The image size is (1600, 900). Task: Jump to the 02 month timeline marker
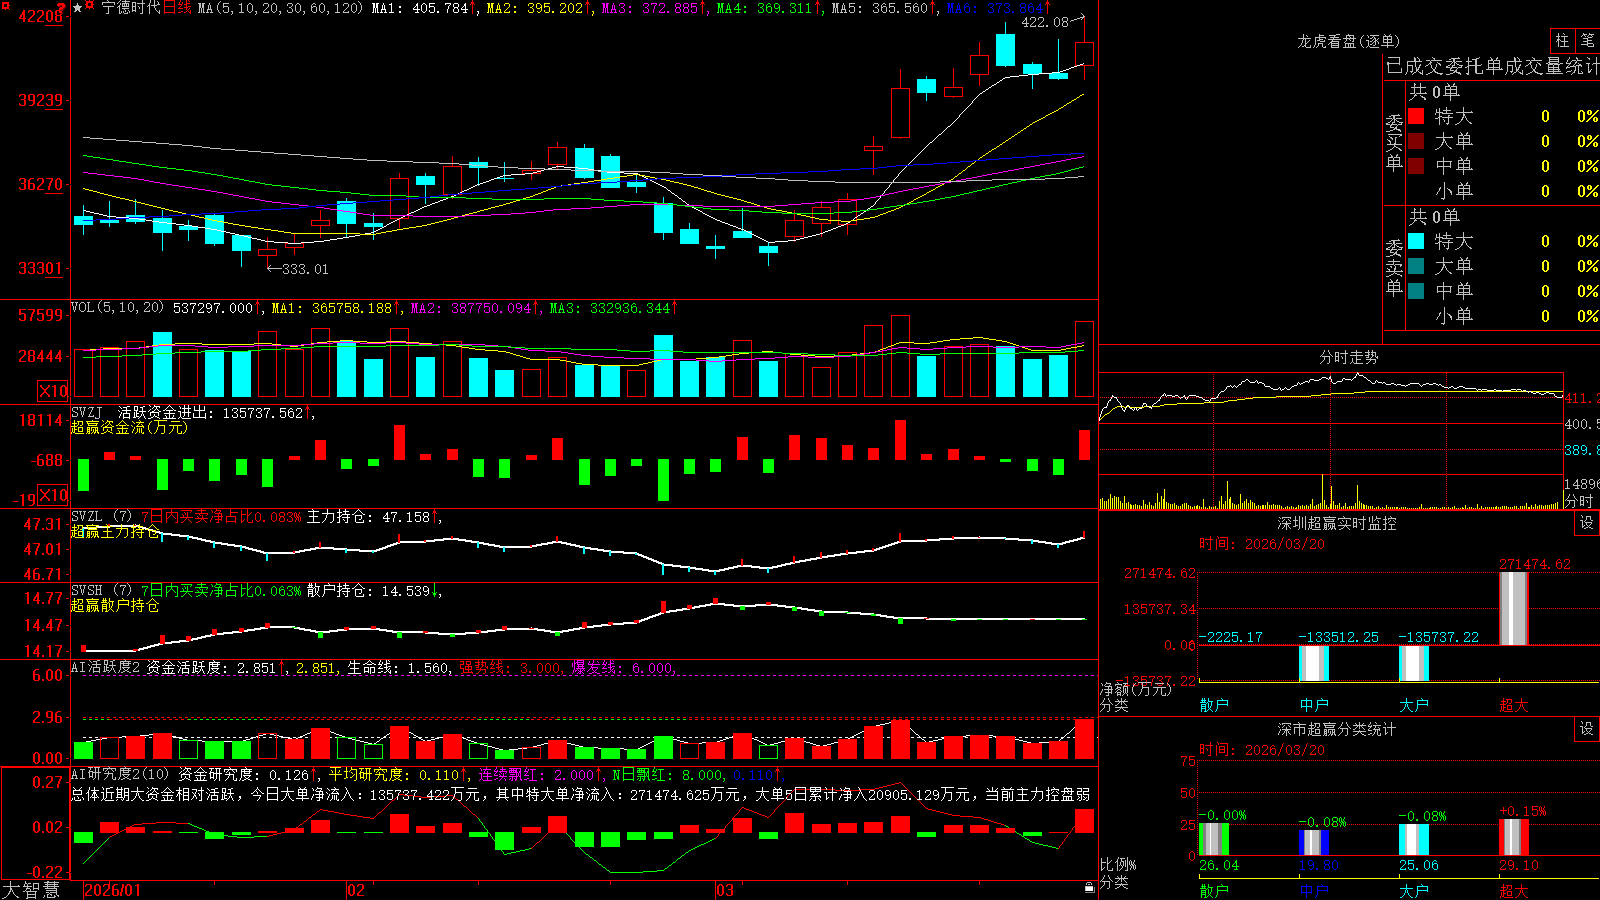coord(355,890)
